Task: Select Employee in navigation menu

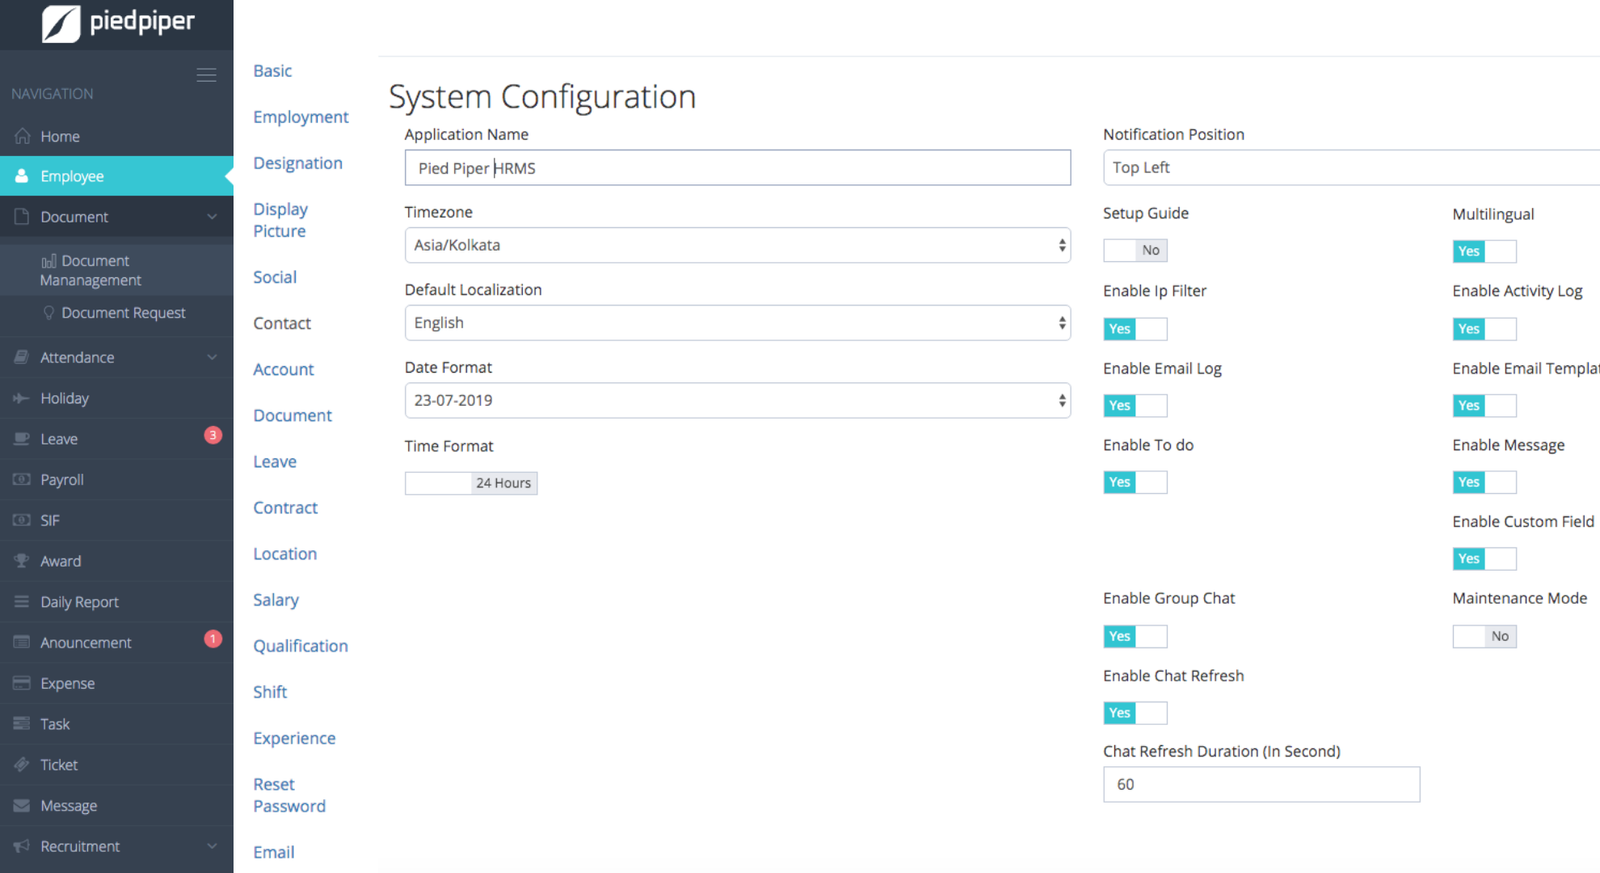Action: 72,176
